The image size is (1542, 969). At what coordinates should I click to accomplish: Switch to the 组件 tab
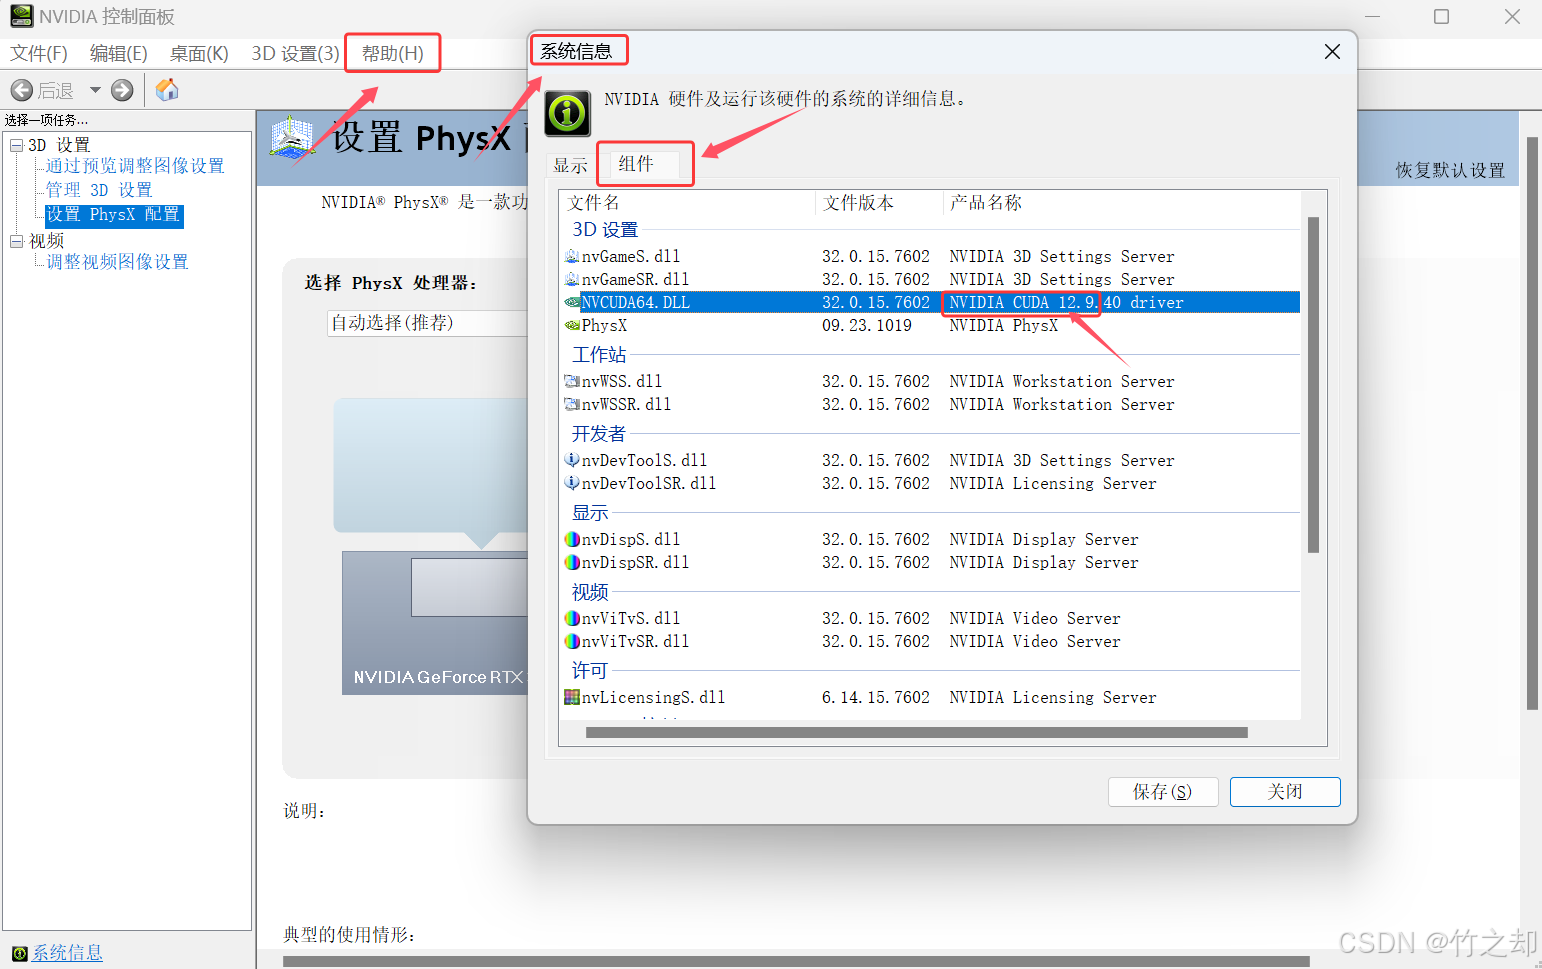click(x=636, y=163)
